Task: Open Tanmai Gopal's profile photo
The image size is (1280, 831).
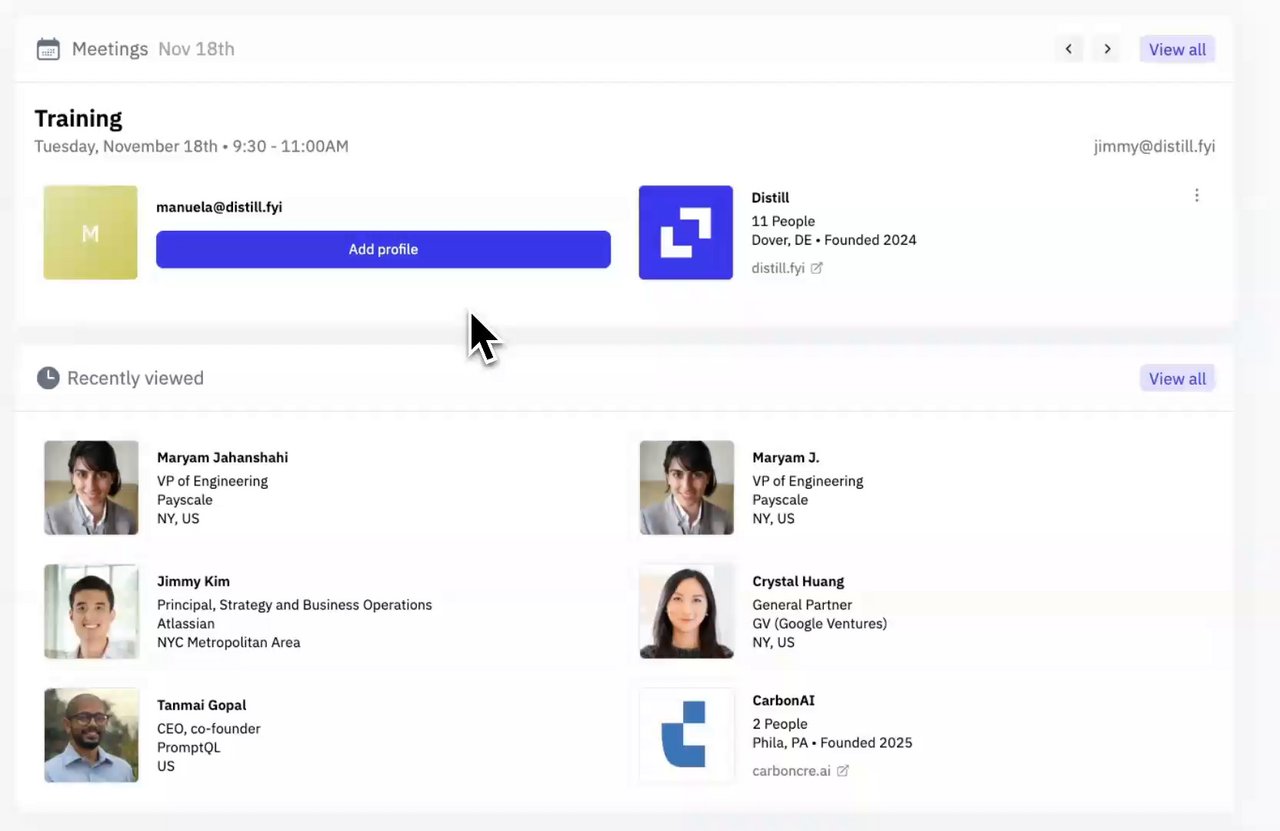Action: click(x=91, y=735)
